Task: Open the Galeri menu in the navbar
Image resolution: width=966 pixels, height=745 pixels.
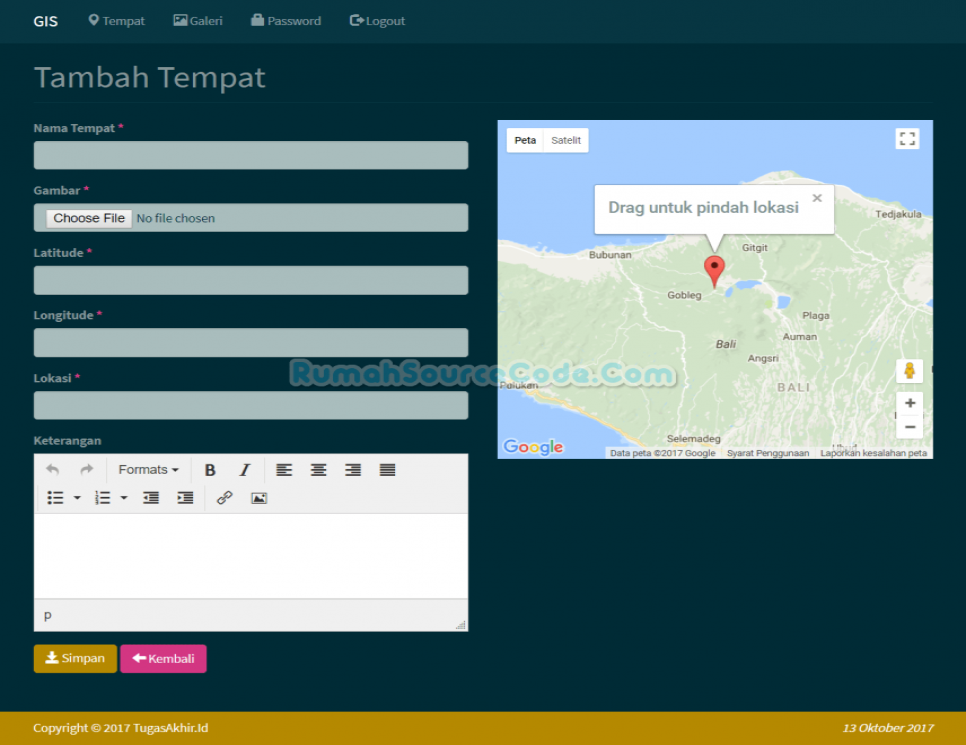Action: click(197, 20)
